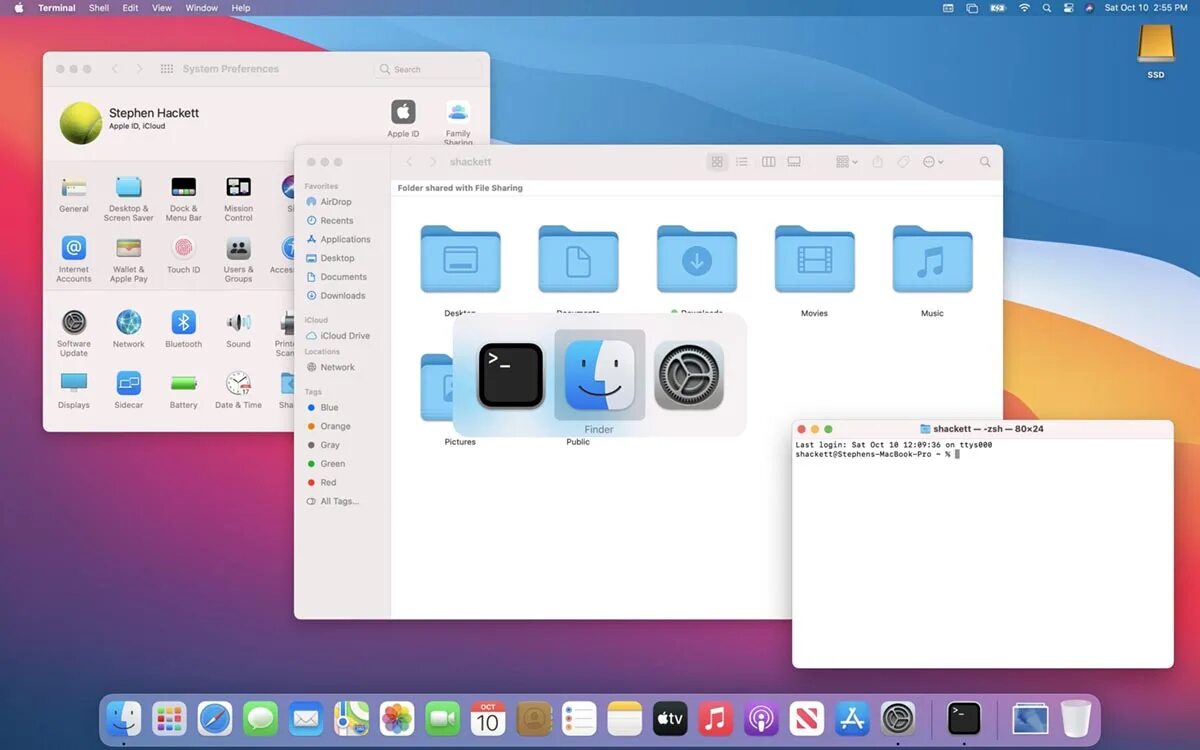Click the System Preferences search field

coord(428,69)
